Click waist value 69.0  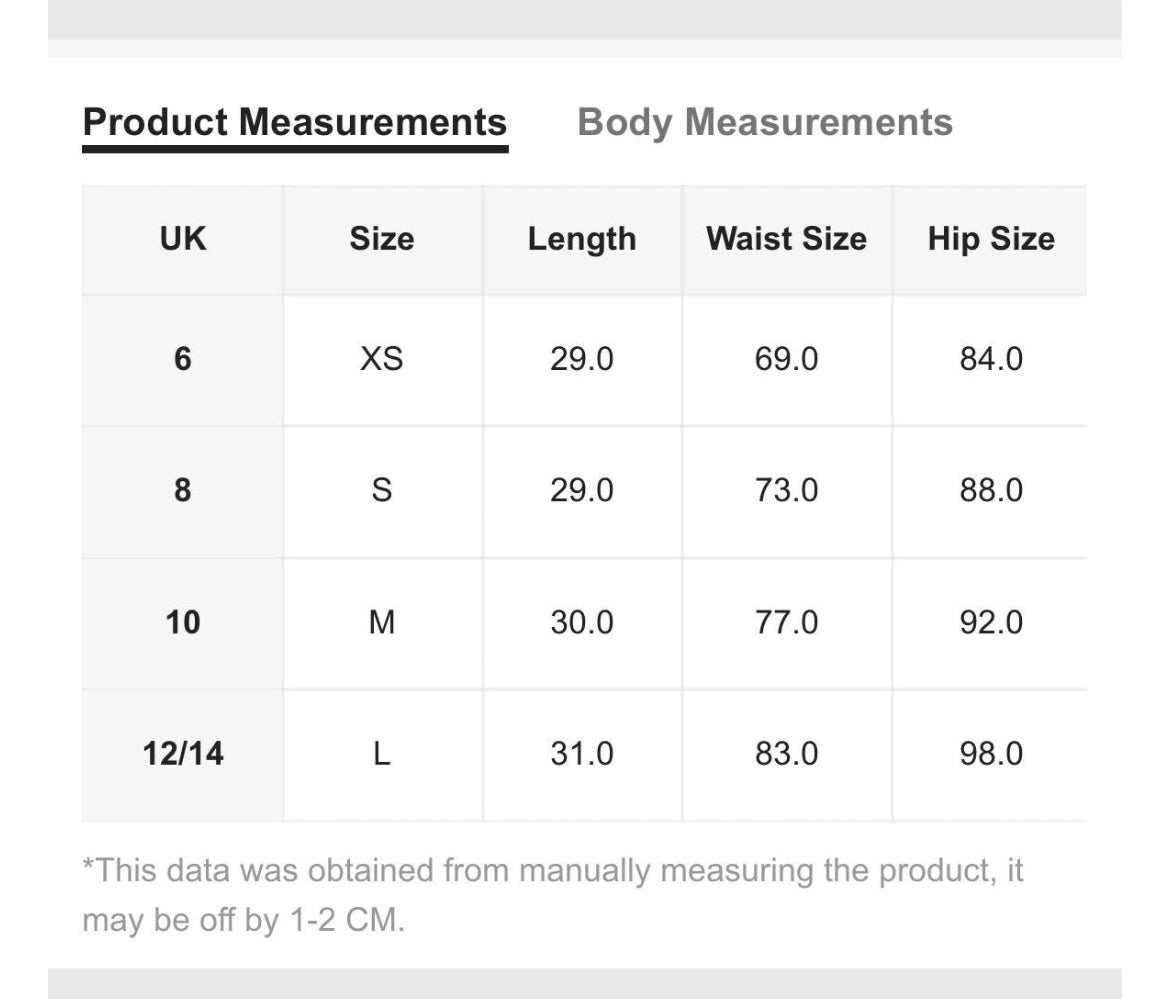786,359
